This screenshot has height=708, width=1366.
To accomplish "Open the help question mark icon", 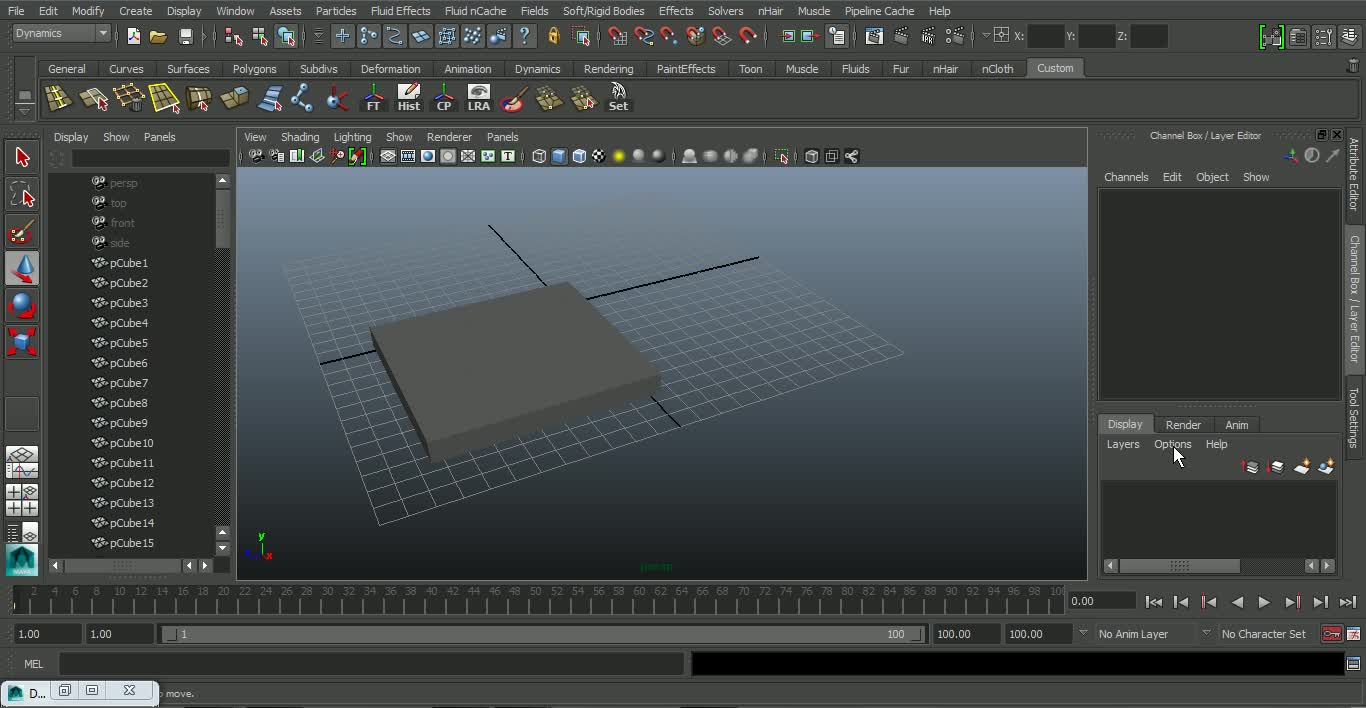I will tap(524, 36).
